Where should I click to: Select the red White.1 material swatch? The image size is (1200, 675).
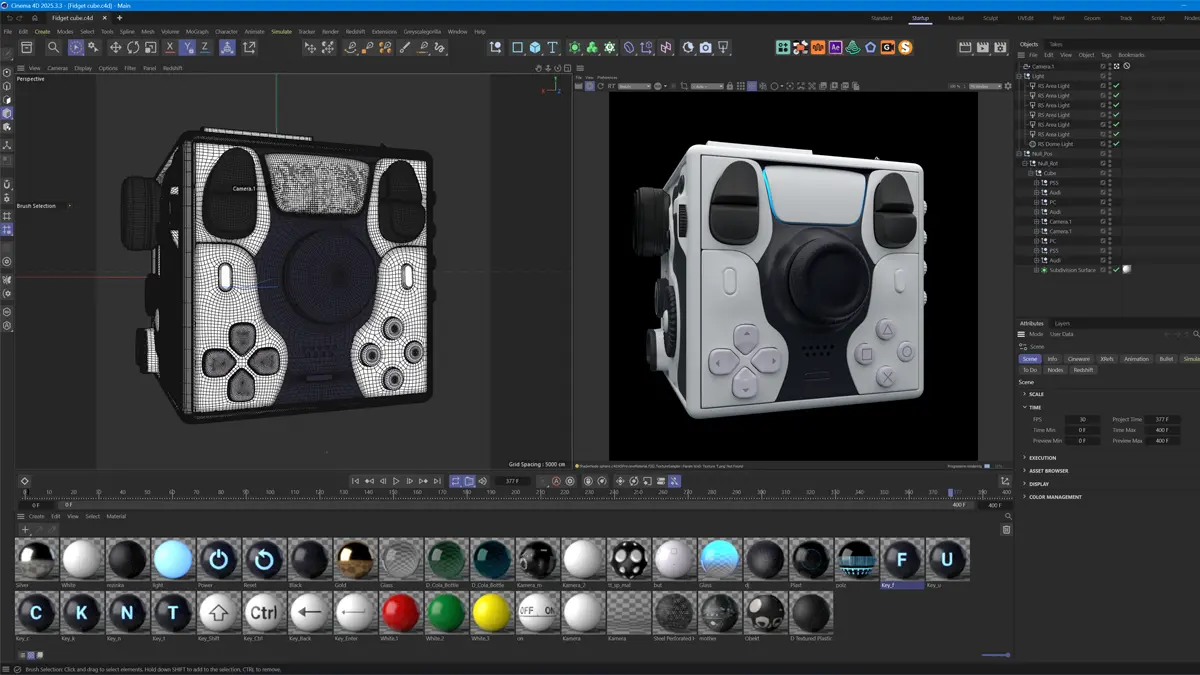tap(400, 613)
